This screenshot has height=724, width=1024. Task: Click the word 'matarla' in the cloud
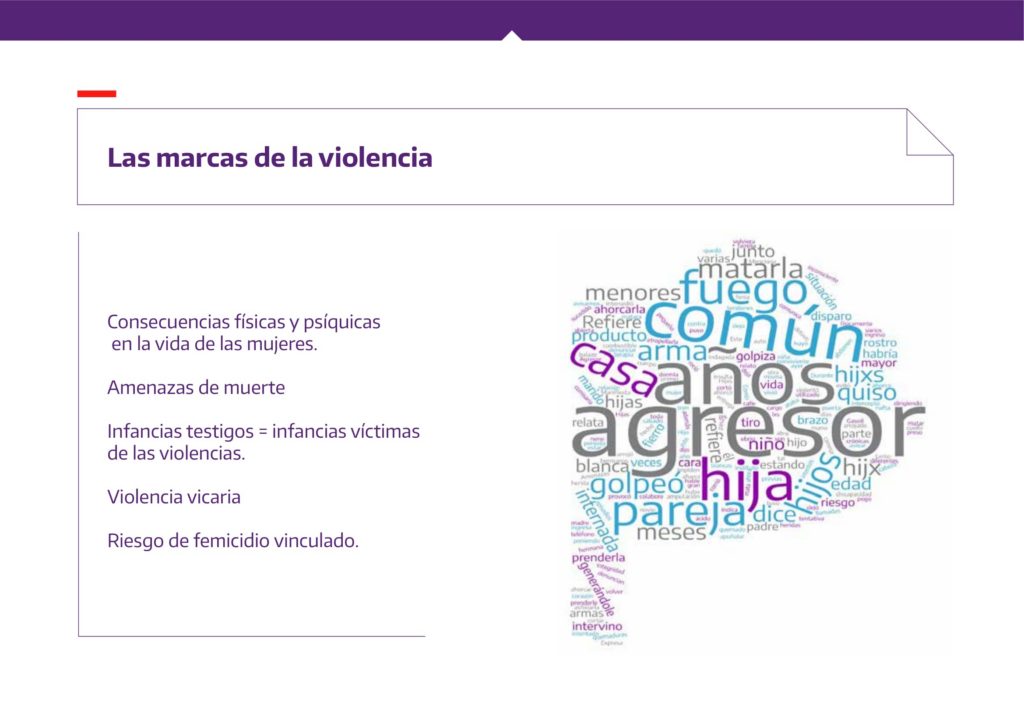751,268
